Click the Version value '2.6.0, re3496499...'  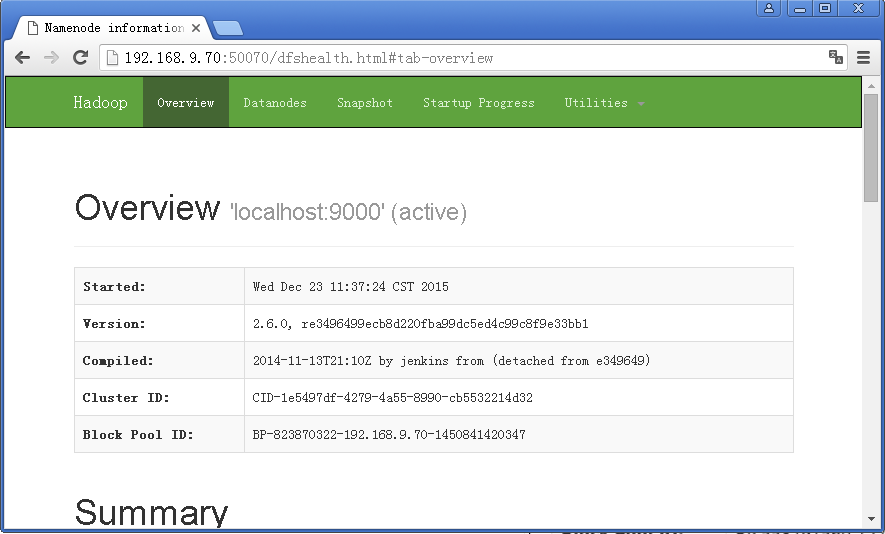[x=420, y=323]
